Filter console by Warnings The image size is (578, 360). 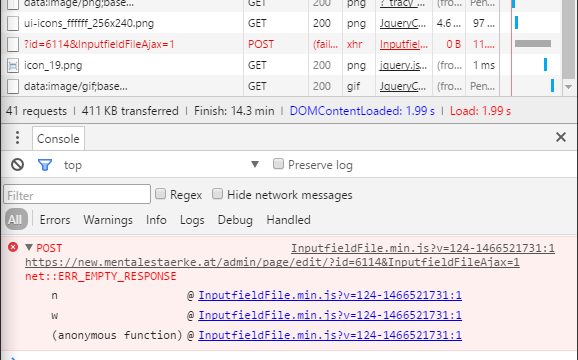coord(108,220)
